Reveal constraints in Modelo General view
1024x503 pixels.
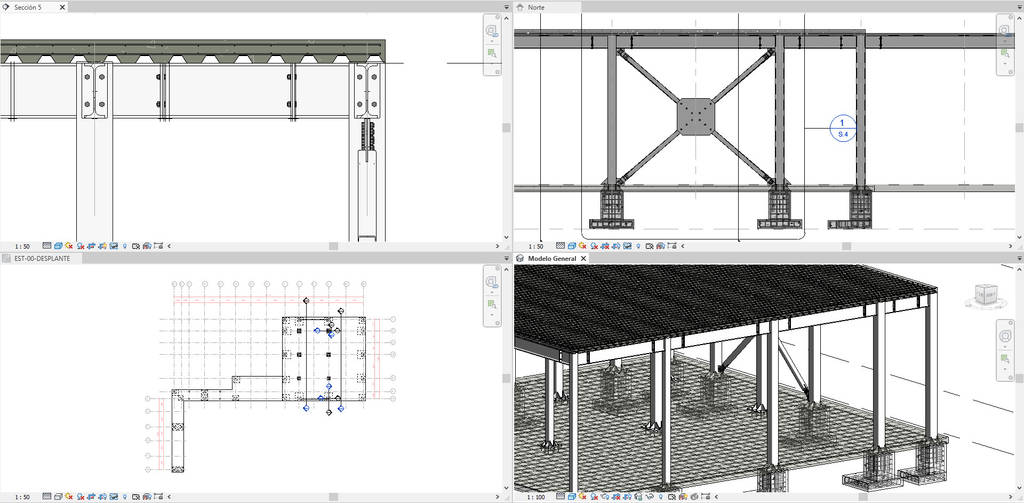coord(705,497)
